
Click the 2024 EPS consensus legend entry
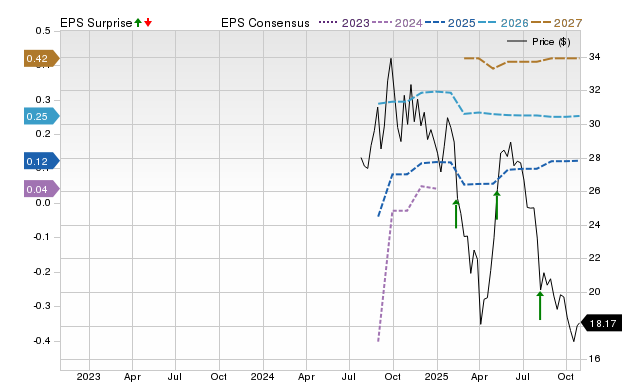(x=397, y=23)
